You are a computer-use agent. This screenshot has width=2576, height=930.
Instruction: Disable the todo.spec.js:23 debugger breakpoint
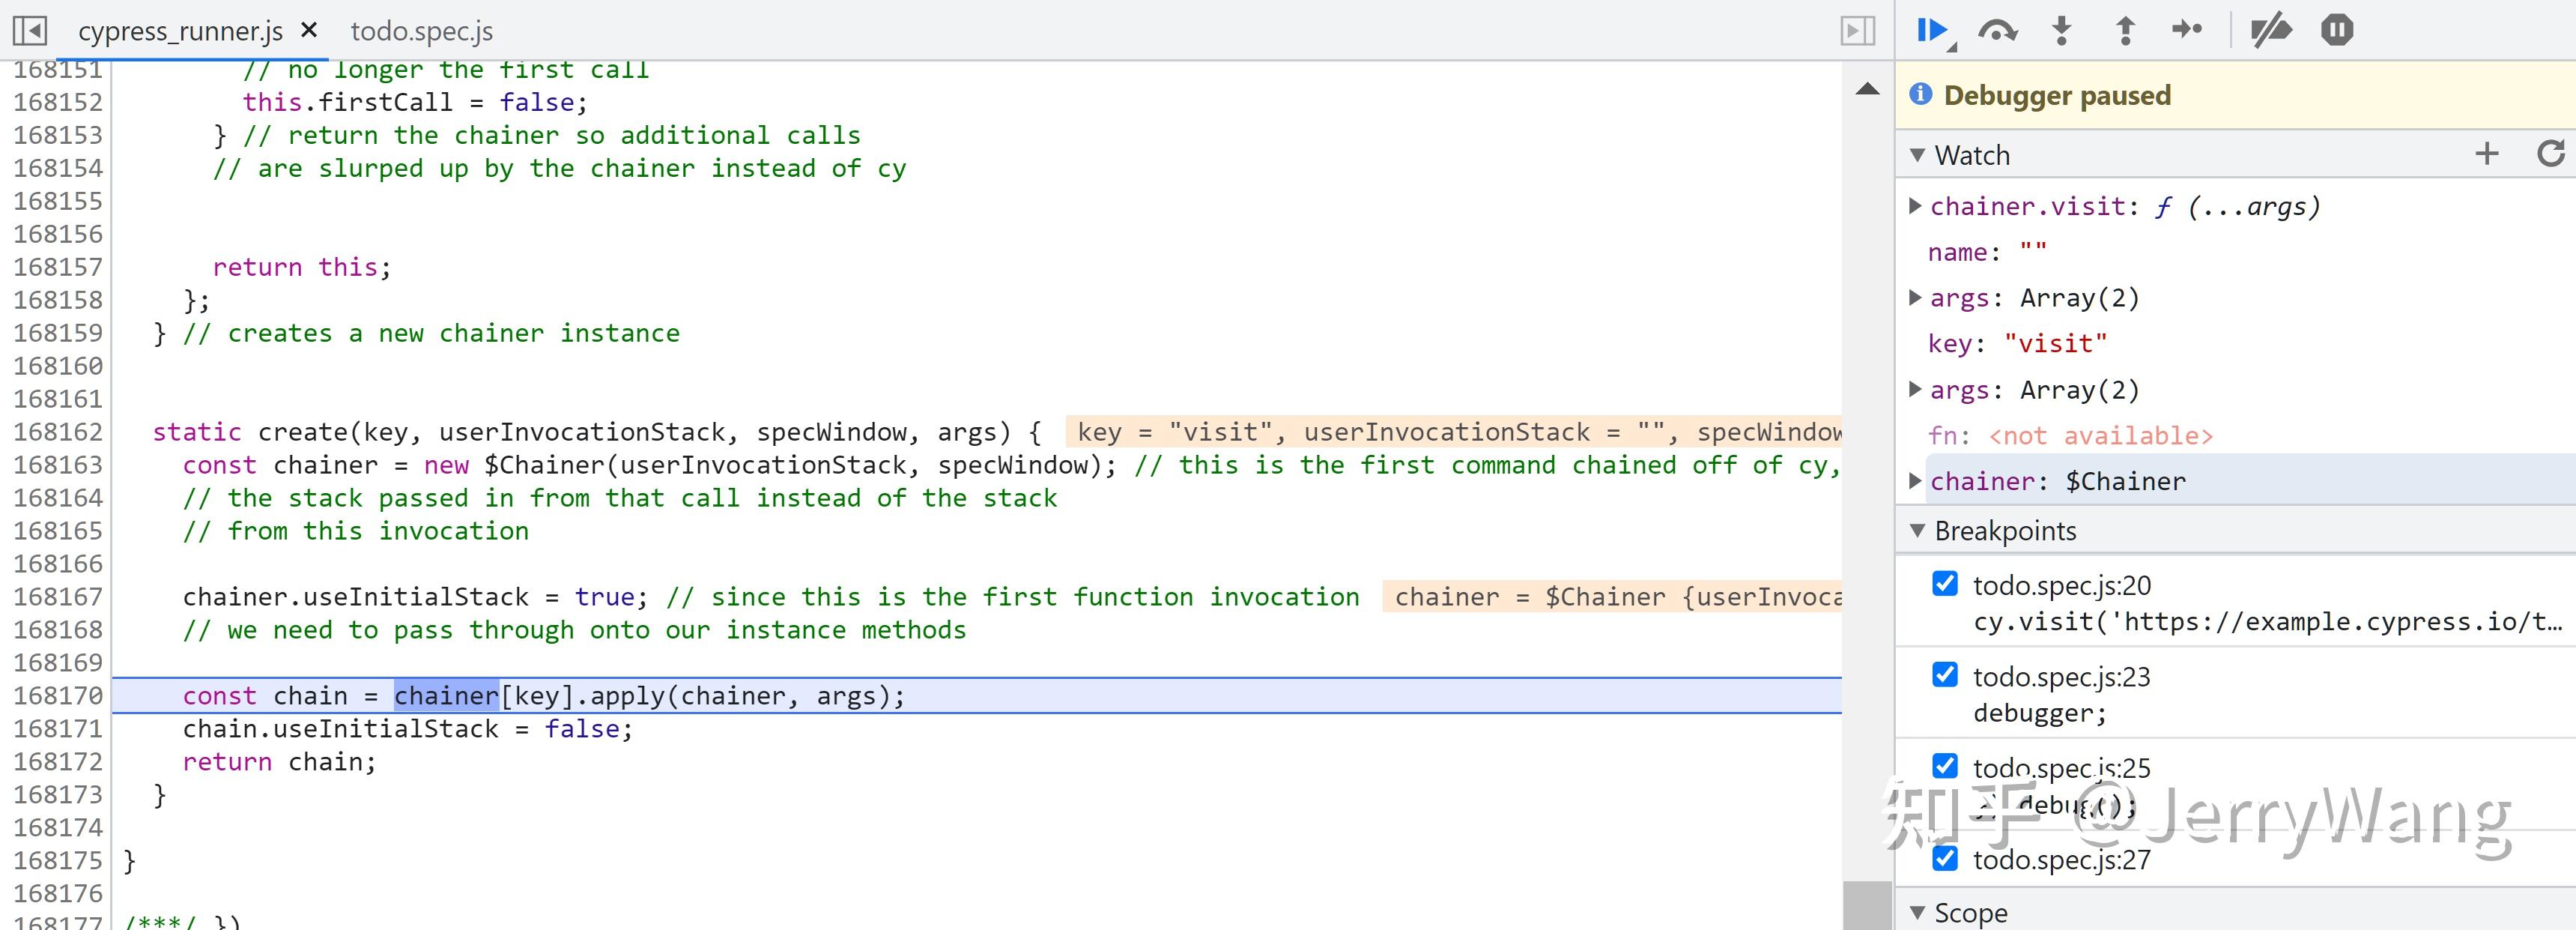point(1945,675)
